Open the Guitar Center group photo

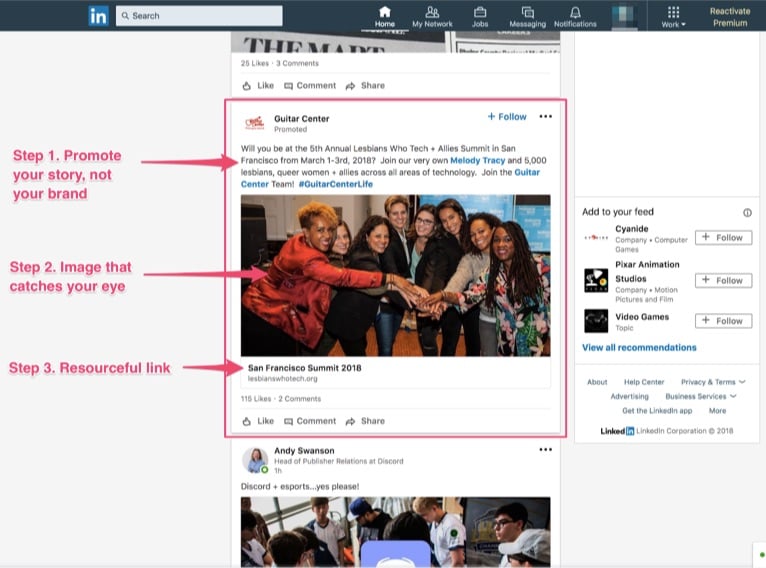click(395, 275)
